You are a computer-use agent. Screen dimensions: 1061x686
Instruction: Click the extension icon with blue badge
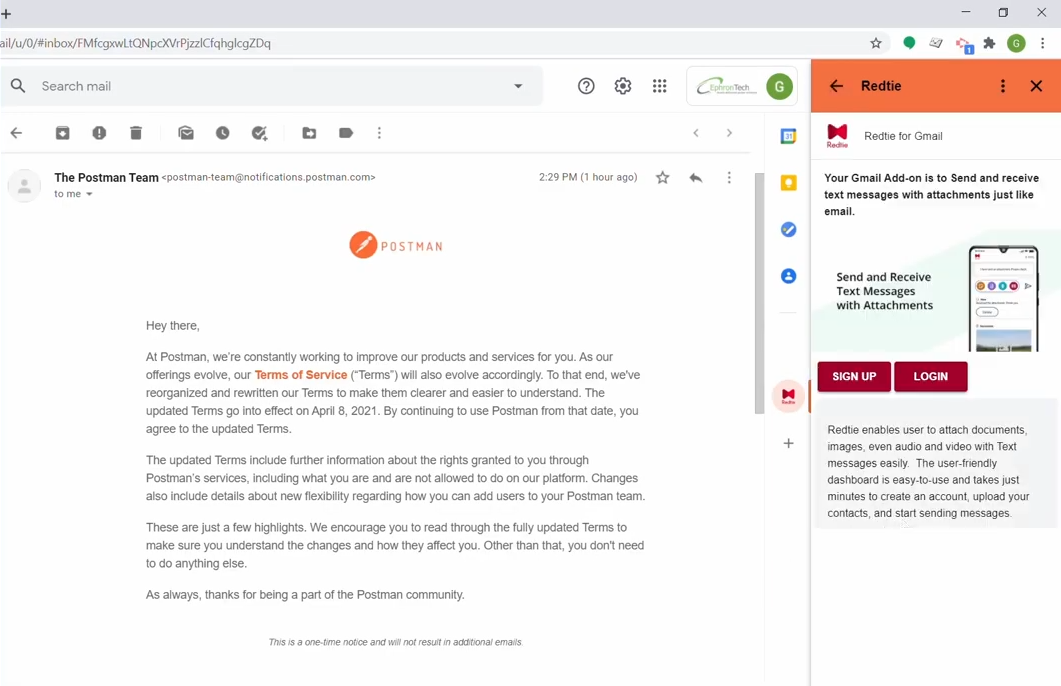964,45
